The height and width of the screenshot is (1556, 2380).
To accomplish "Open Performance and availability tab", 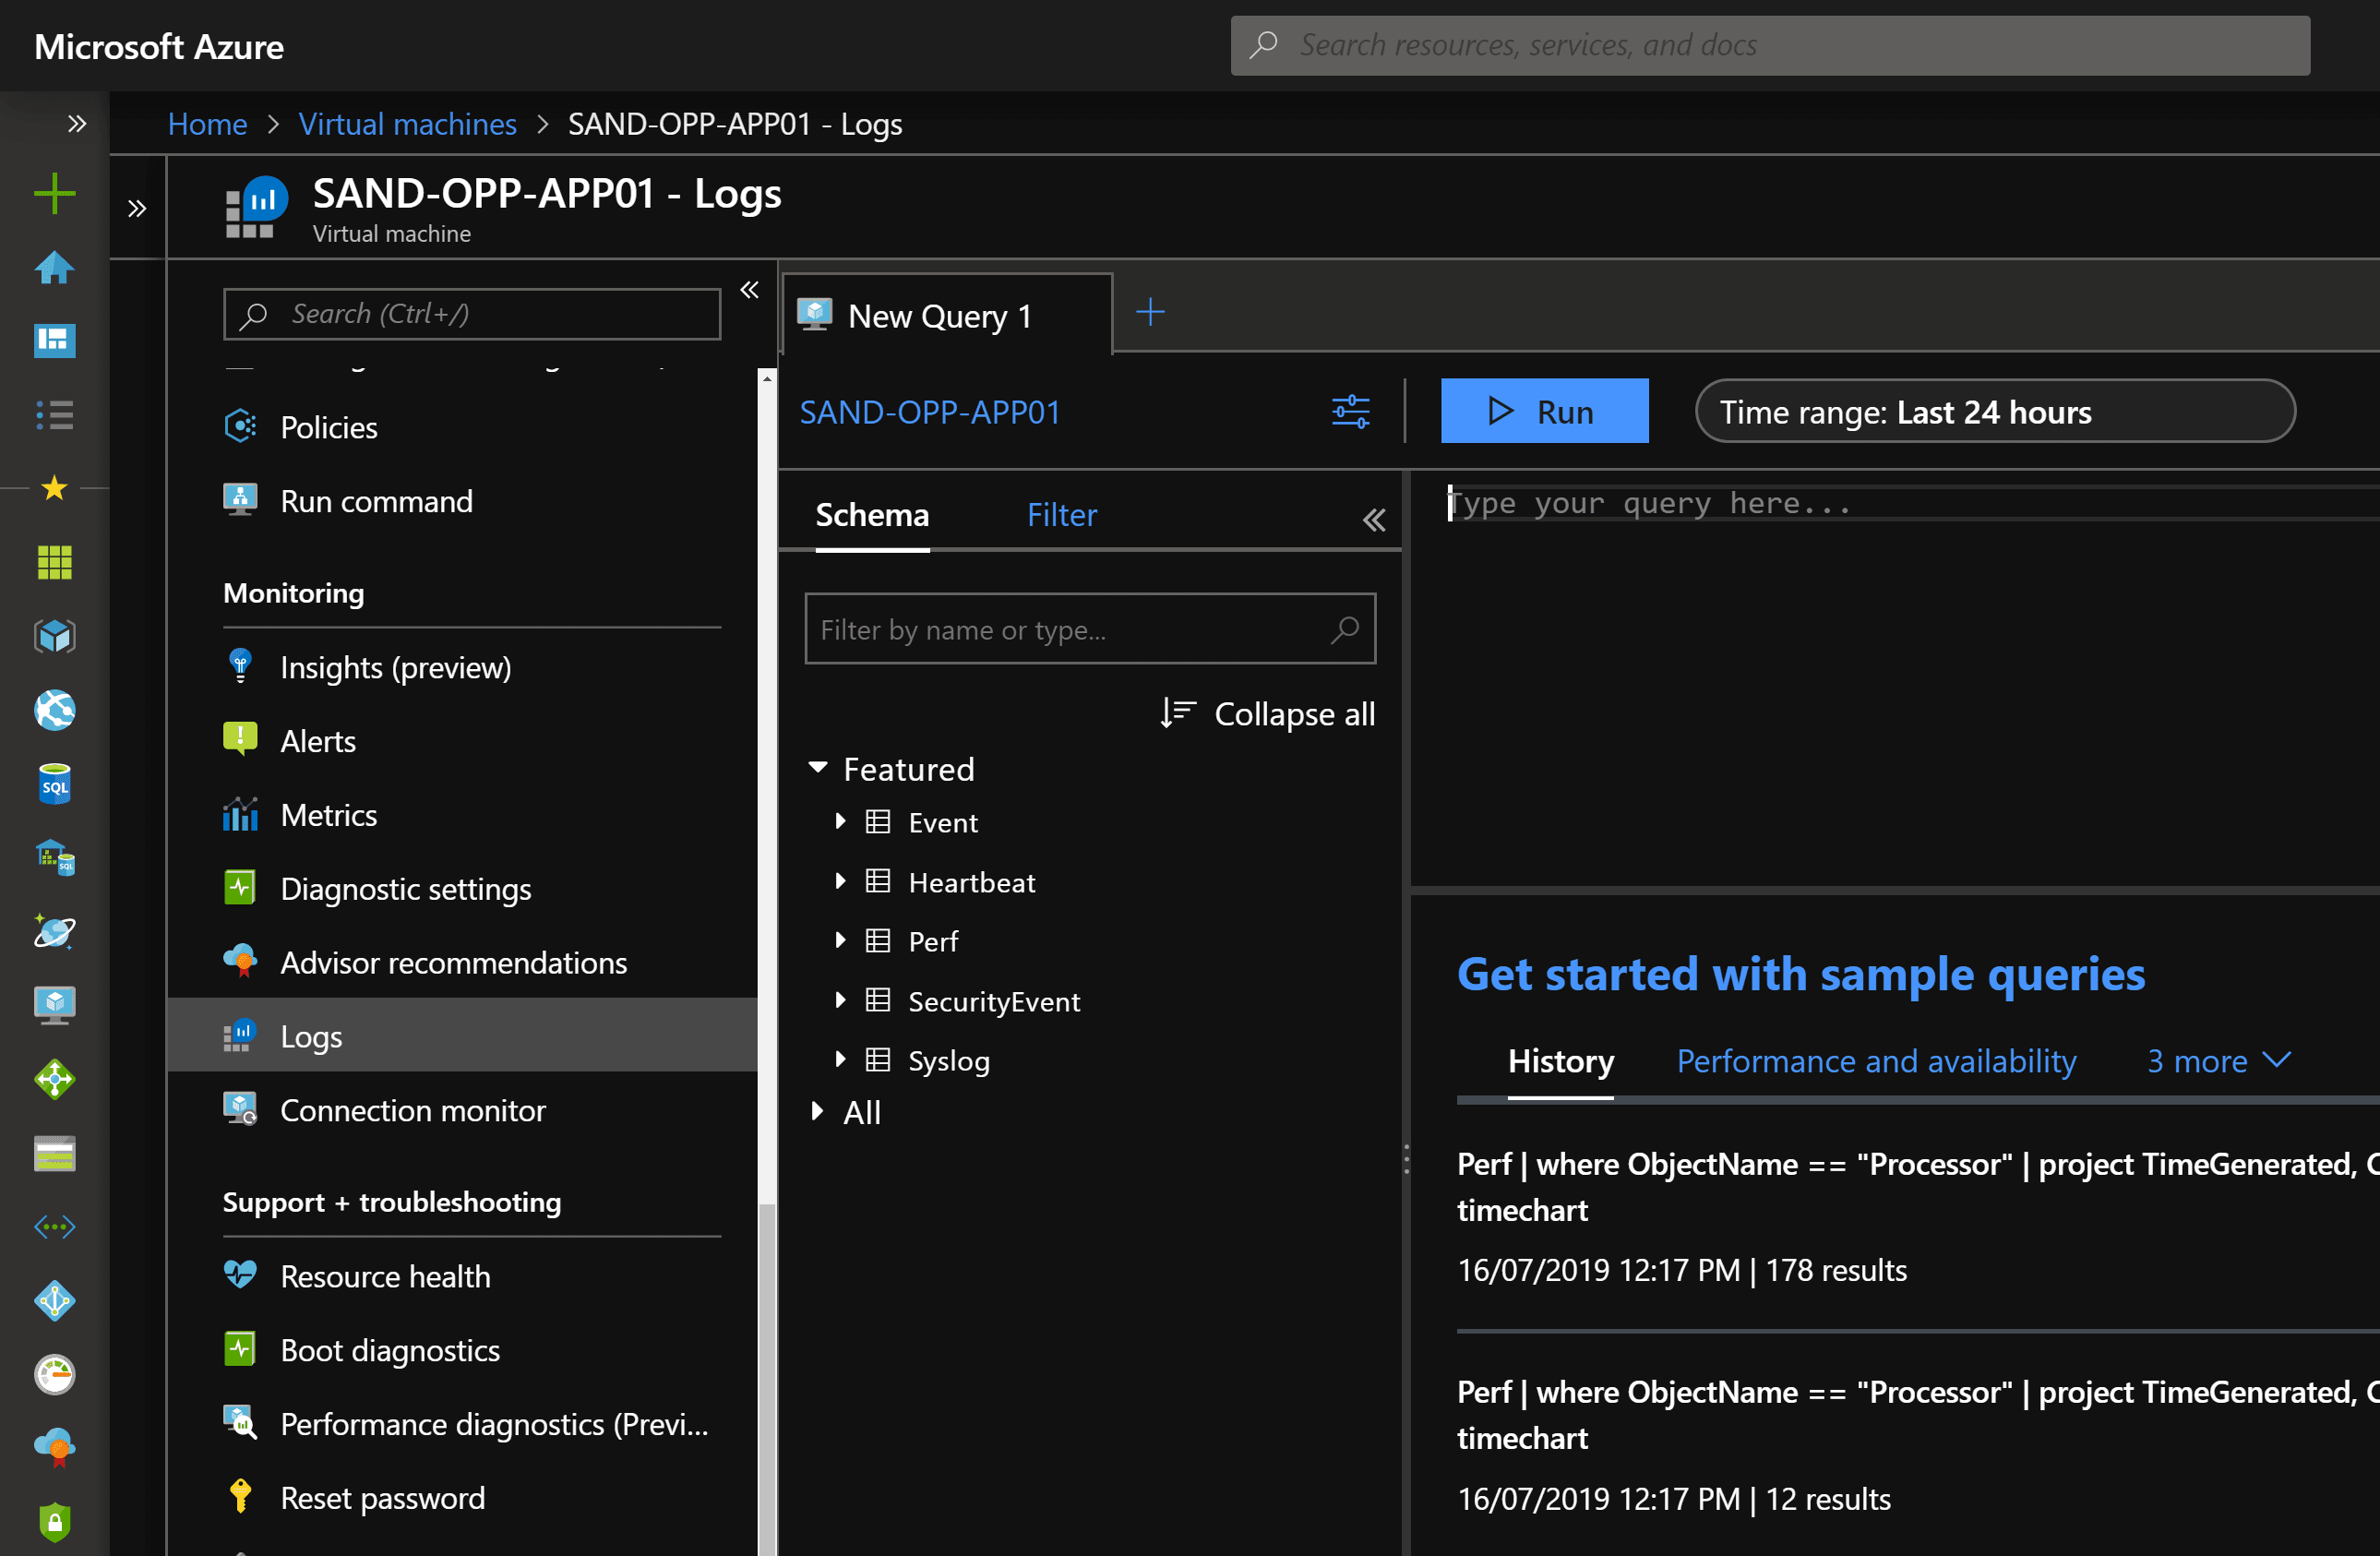I will pyautogui.click(x=1875, y=1060).
